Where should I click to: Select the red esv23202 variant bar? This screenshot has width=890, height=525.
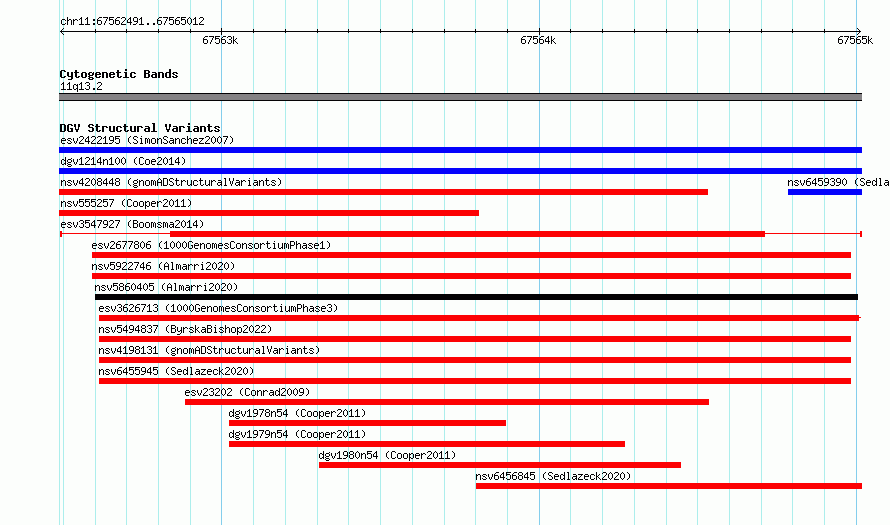447,402
